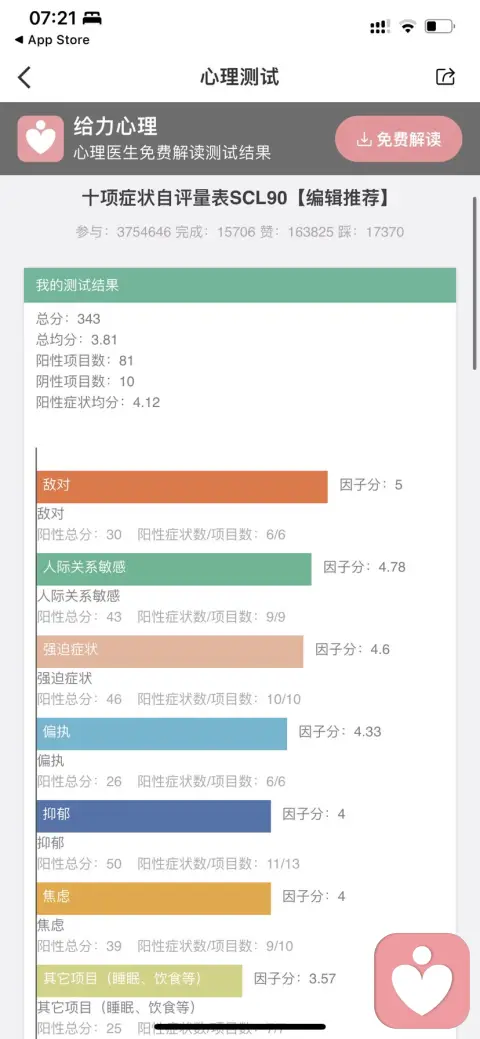Select the green 人际关系敏感 bar
Viewport: 480px width, 1039px height.
(x=174, y=569)
